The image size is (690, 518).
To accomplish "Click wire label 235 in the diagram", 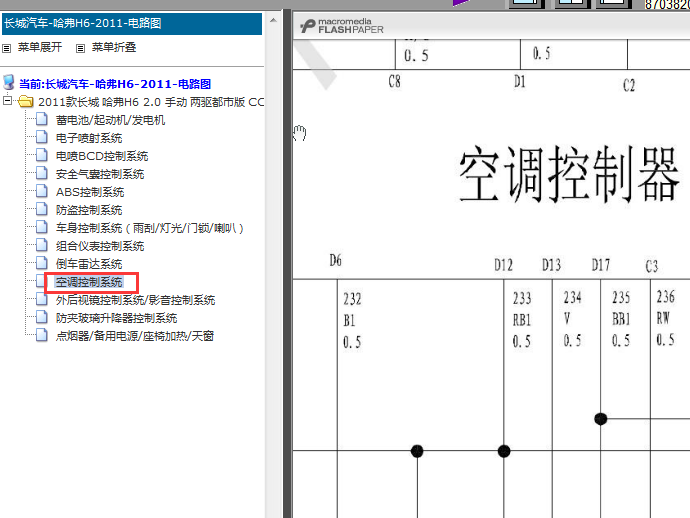I will click(x=621, y=298).
